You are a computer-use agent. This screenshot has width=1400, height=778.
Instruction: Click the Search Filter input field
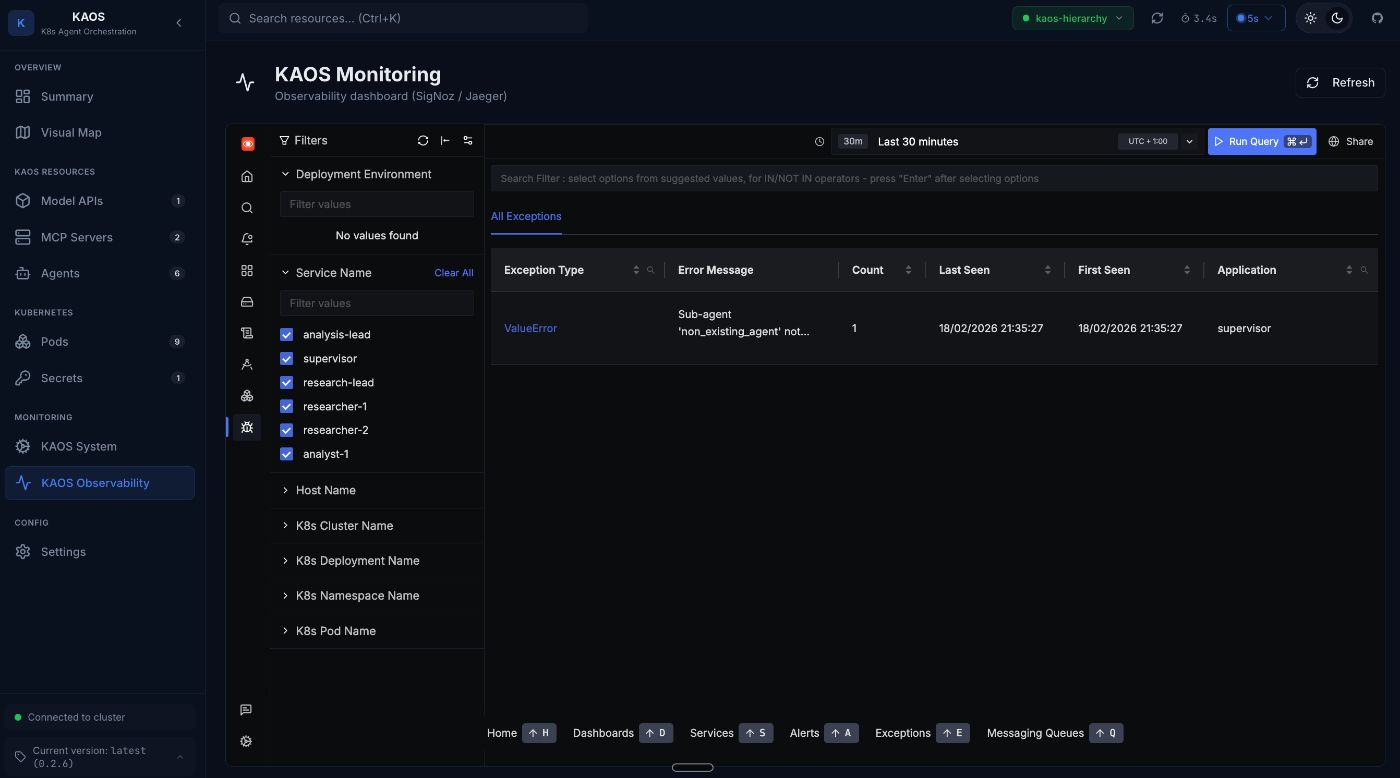(933, 179)
